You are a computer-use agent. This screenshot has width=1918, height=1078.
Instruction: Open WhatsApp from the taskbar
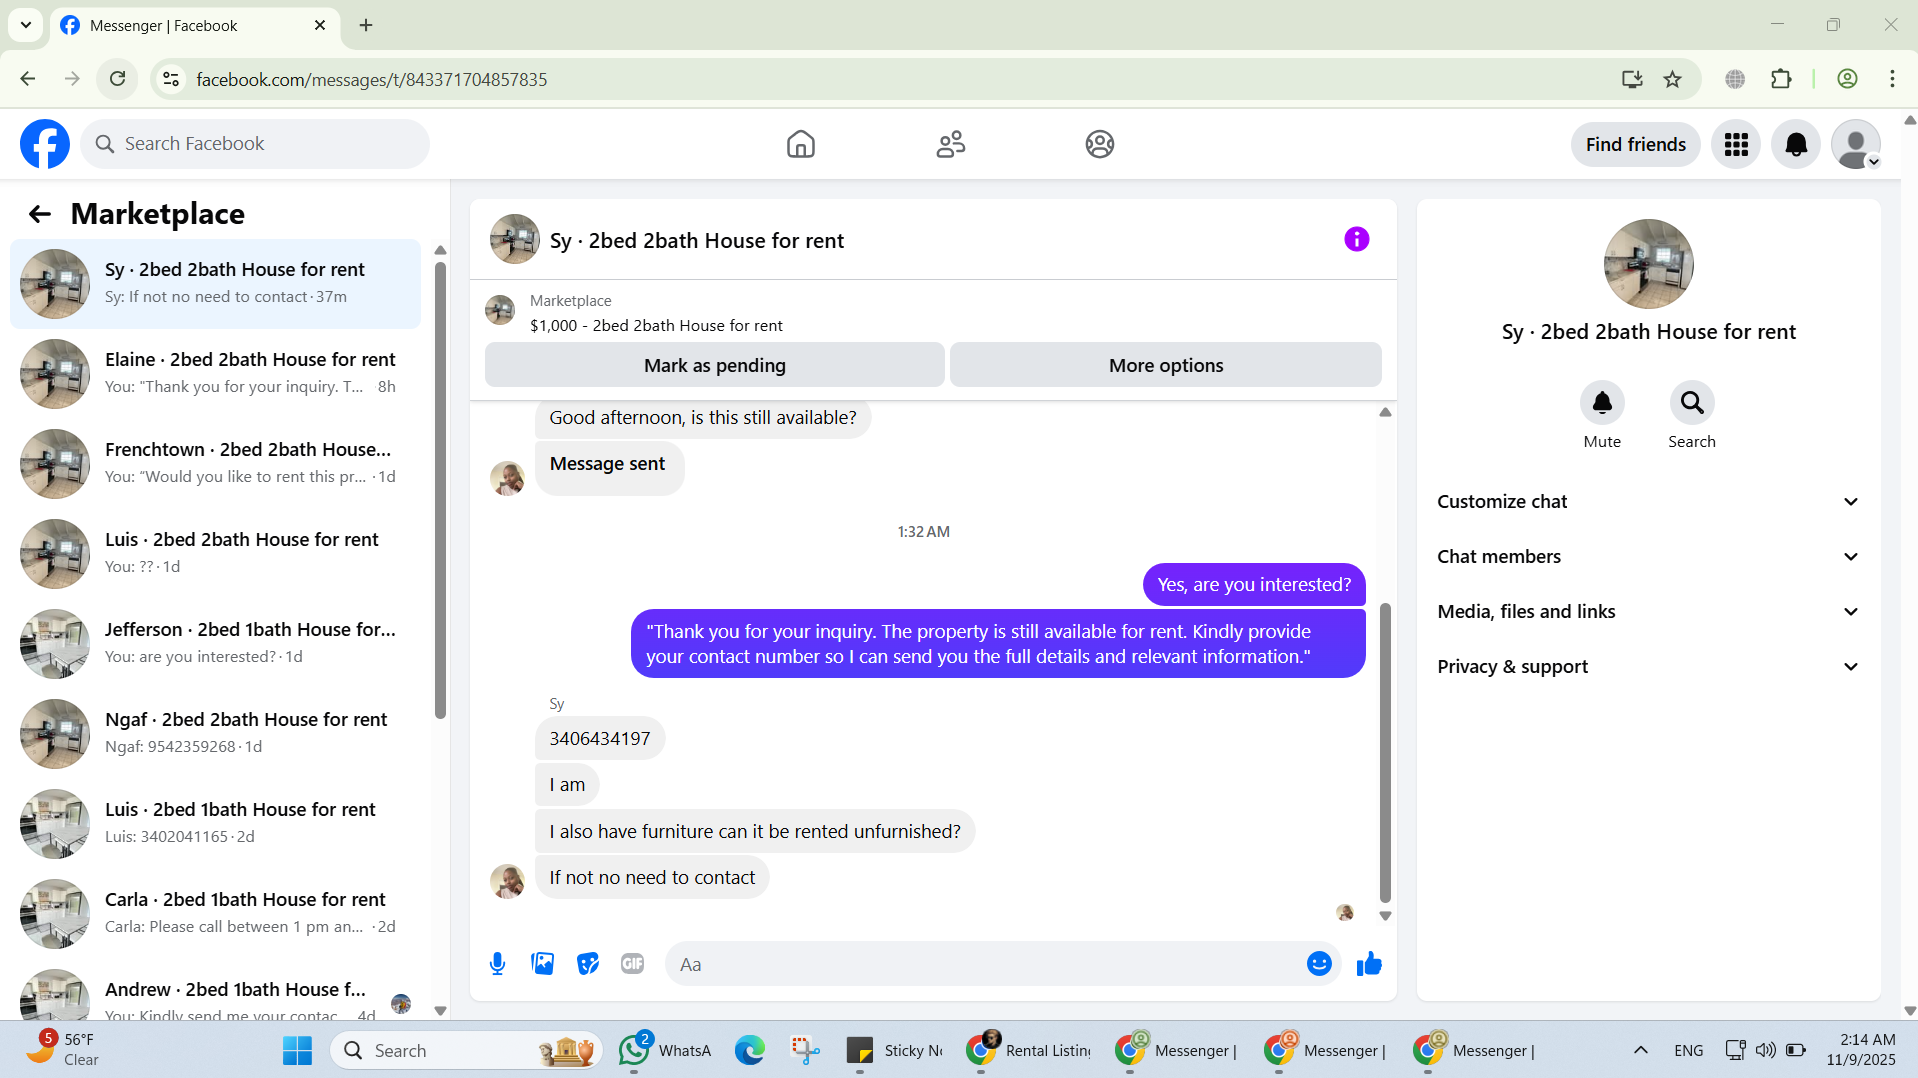(665, 1051)
